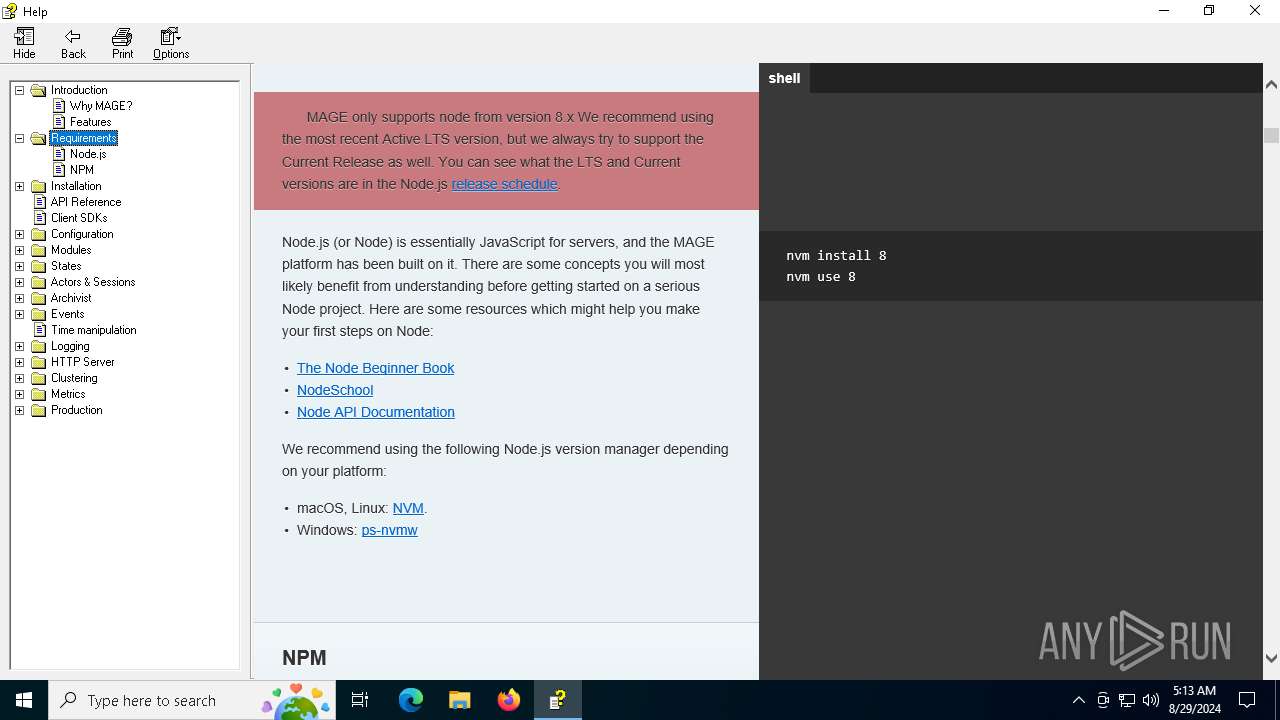Viewport: 1280px width, 720px height.
Task: Select the Features topic
Action: [90, 122]
